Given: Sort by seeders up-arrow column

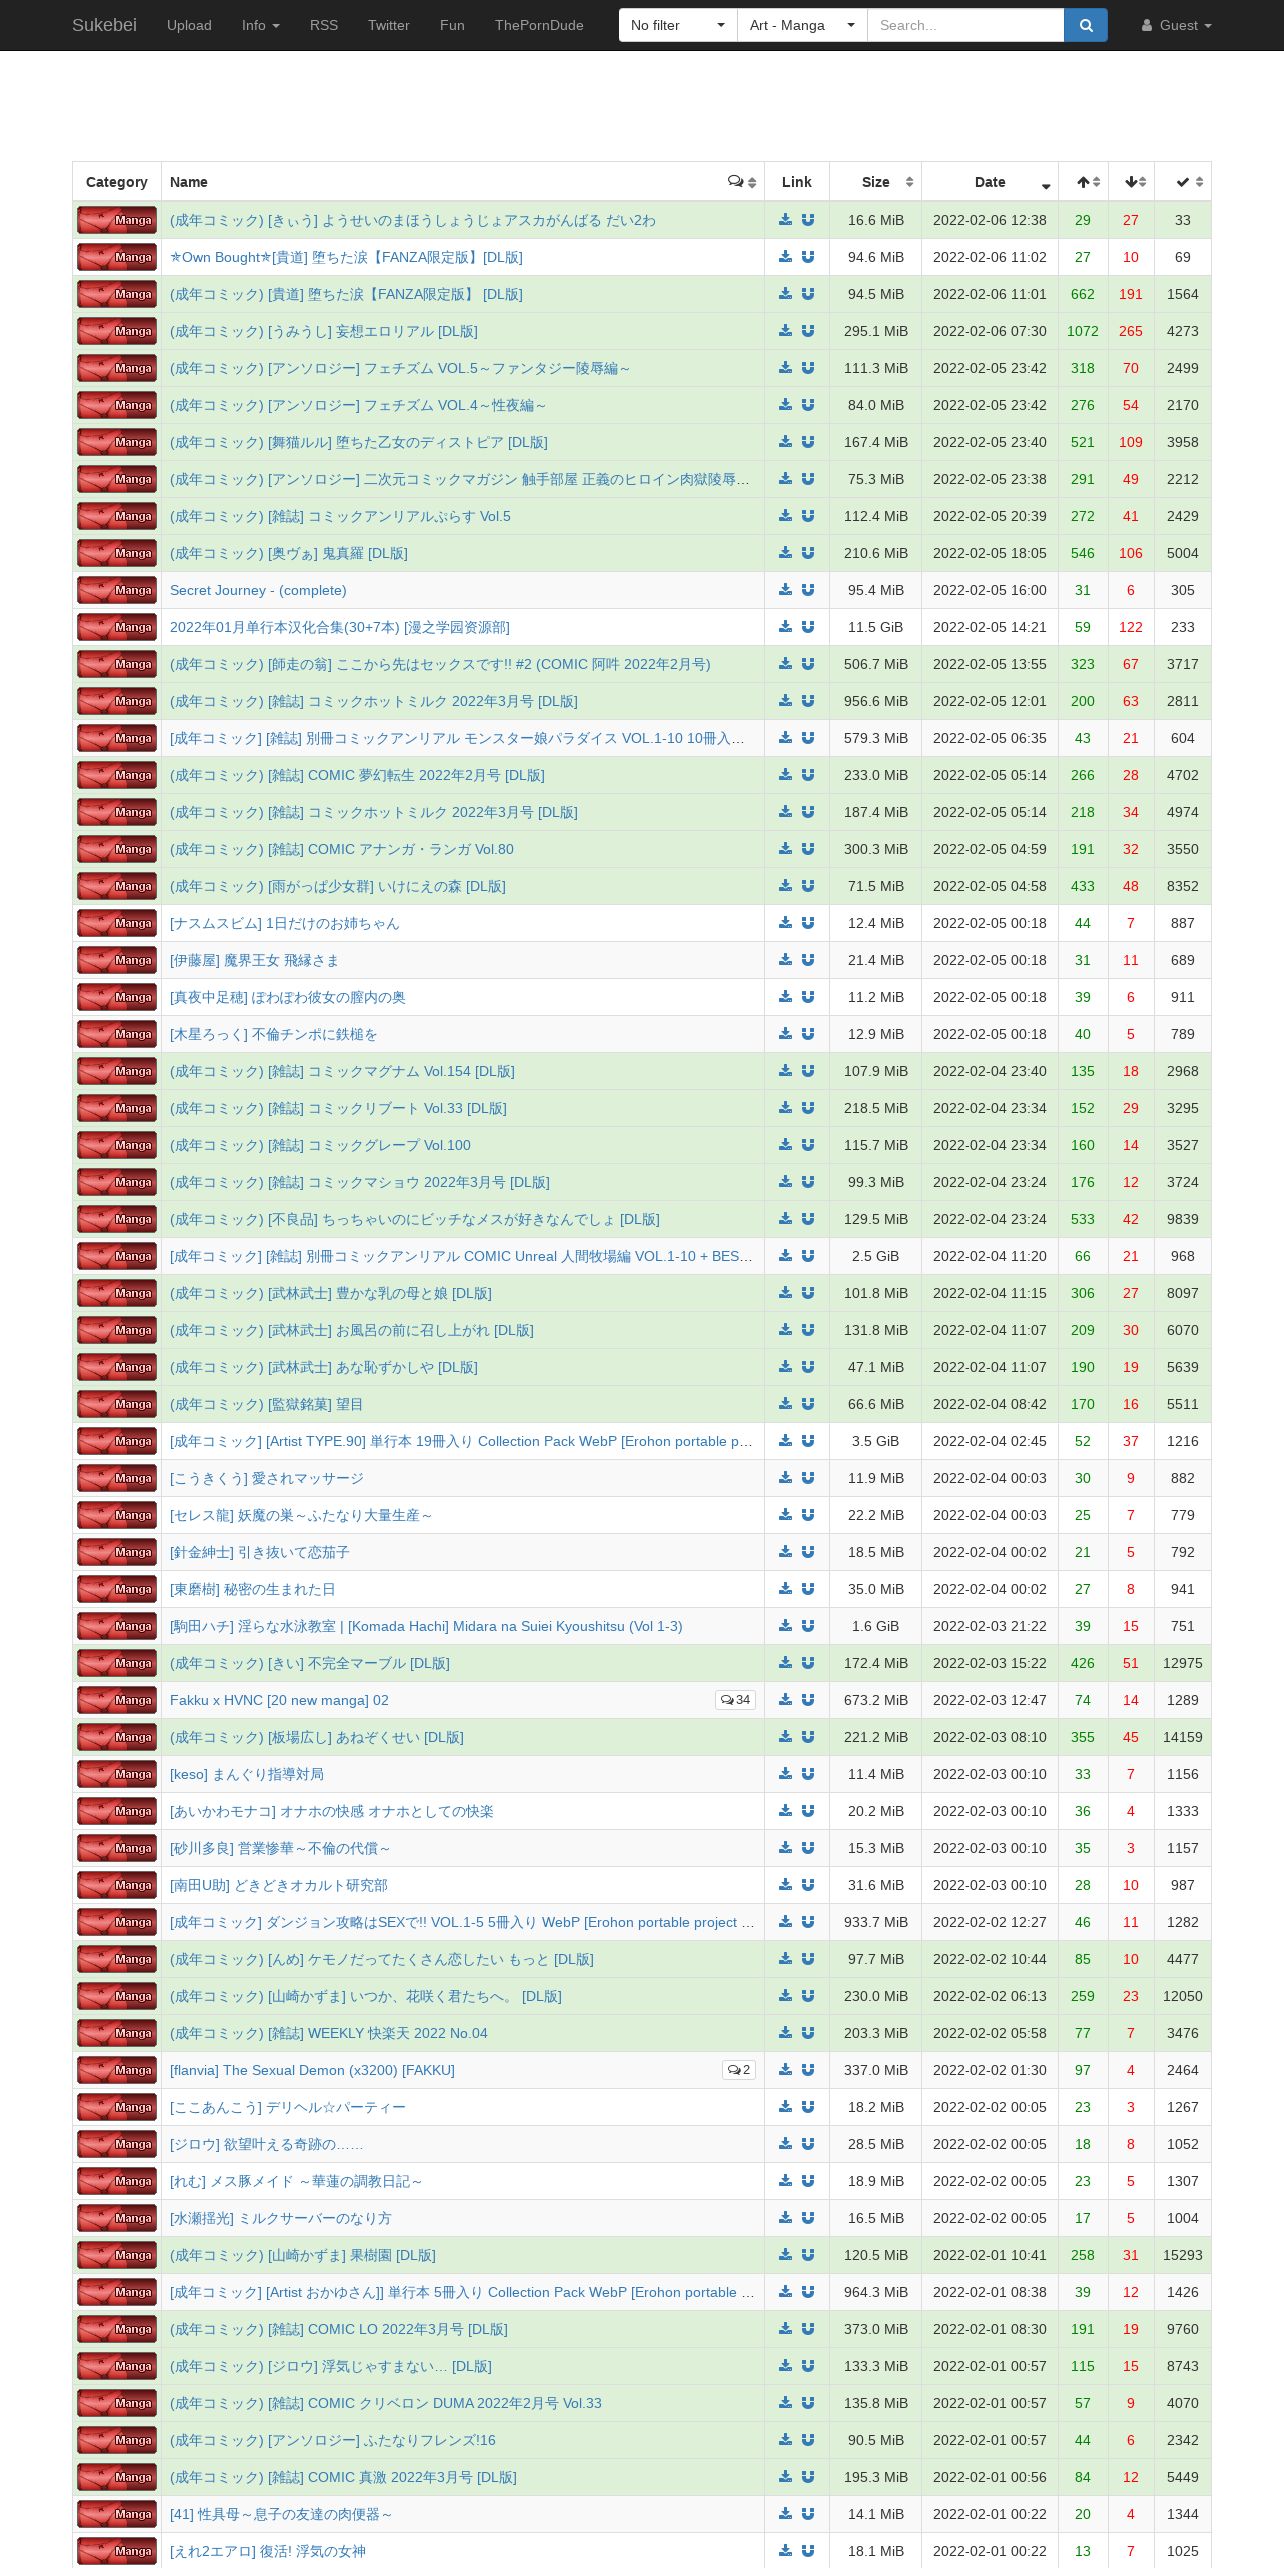Looking at the screenshot, I should [1083, 182].
